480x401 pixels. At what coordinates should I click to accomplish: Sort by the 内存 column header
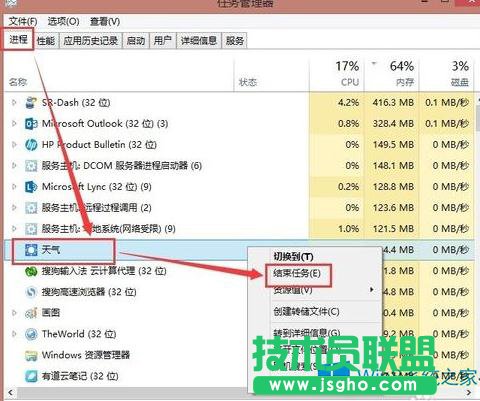pos(404,82)
